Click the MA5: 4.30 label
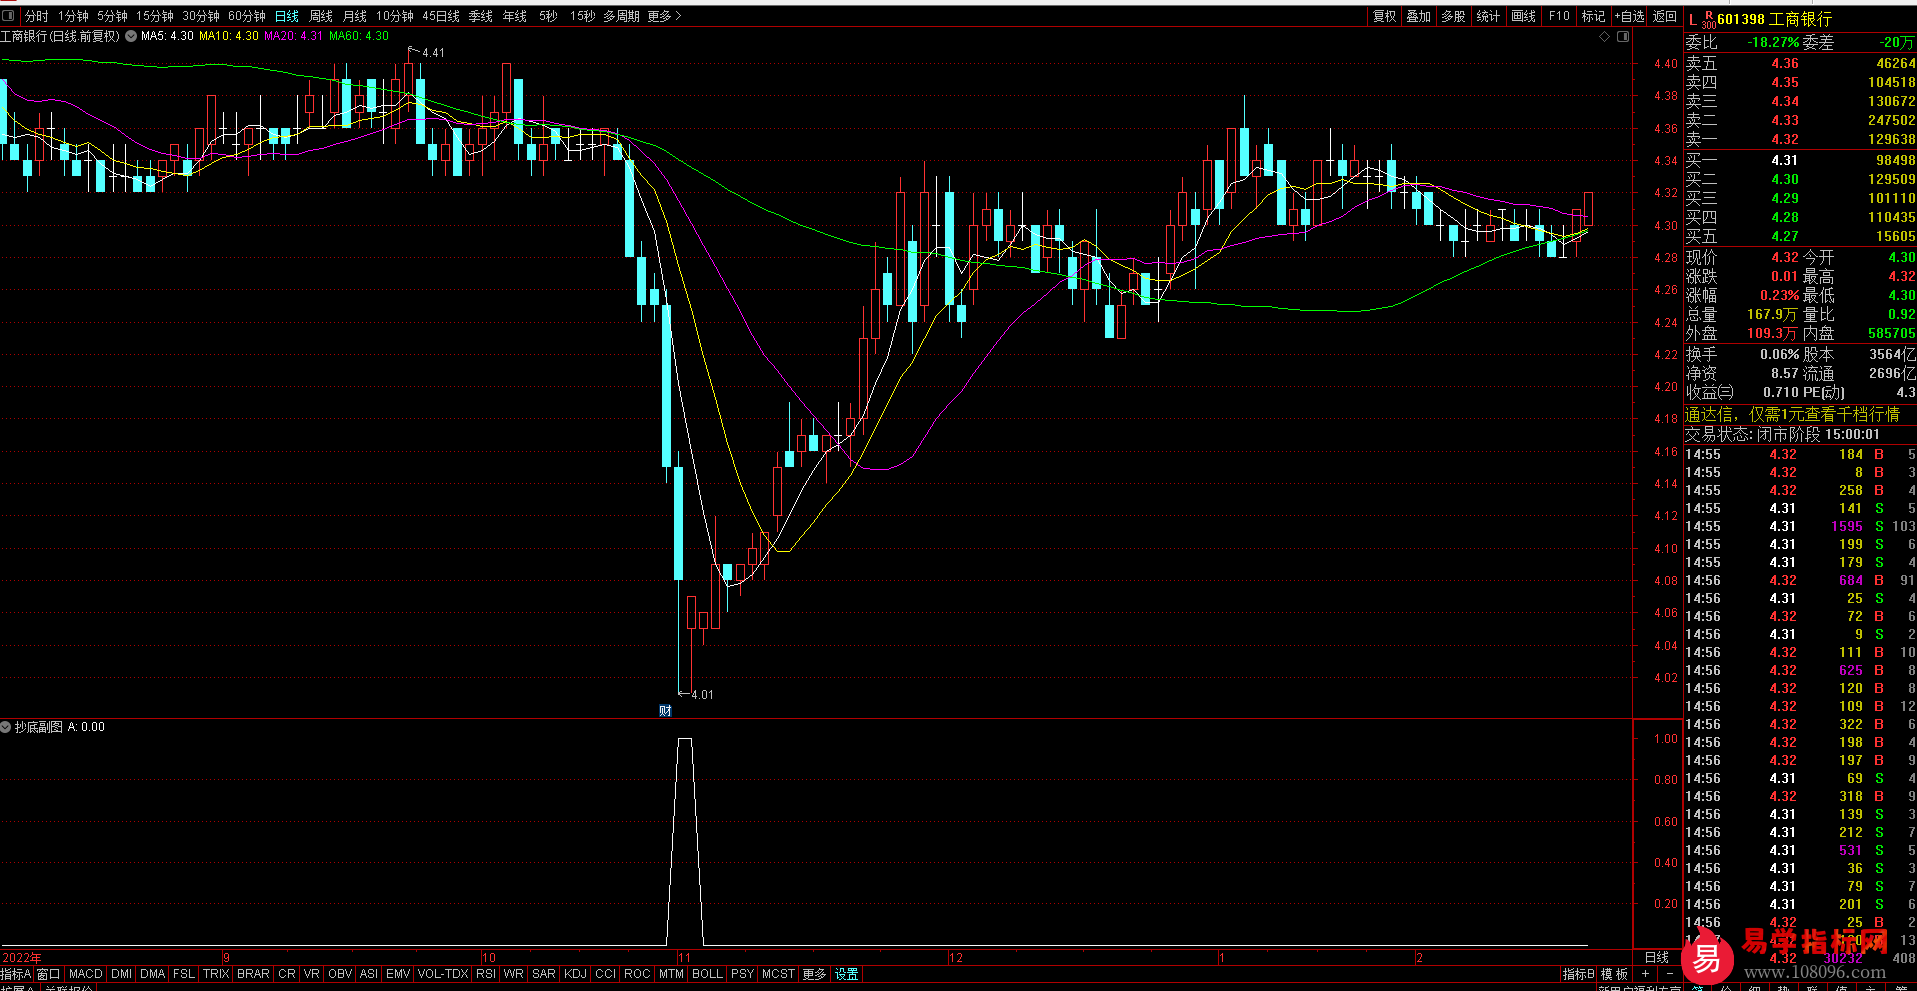1917x991 pixels. (x=167, y=36)
